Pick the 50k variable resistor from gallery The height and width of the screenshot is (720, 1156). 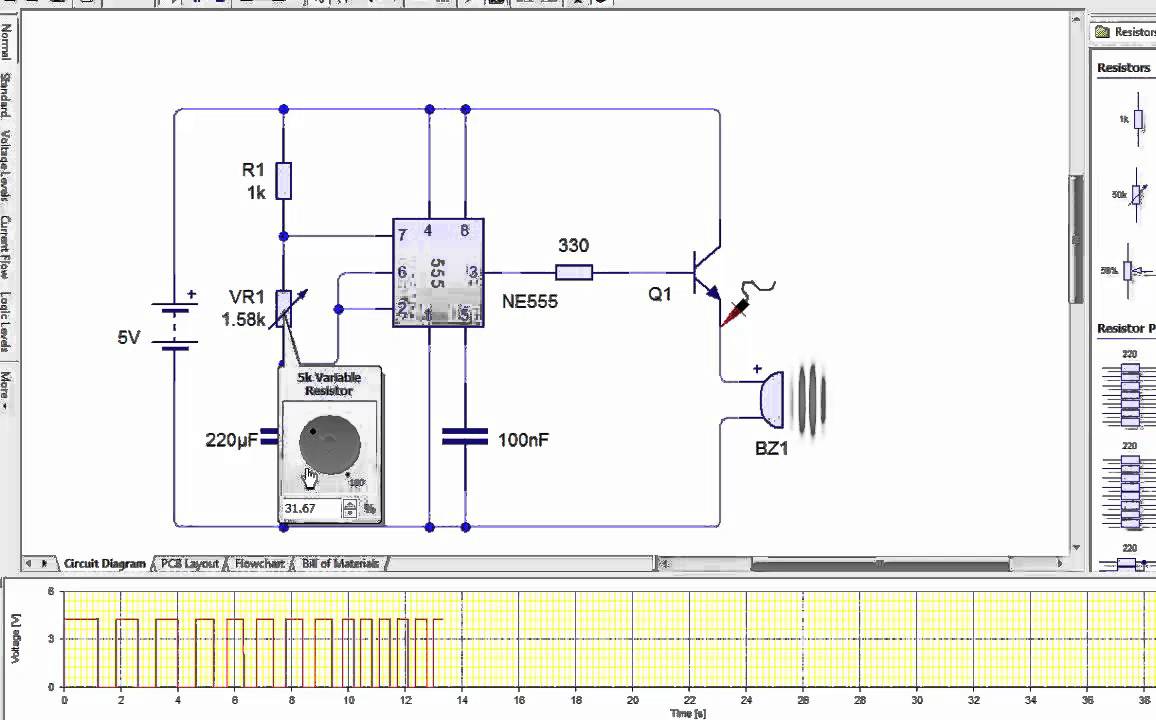coord(1137,195)
